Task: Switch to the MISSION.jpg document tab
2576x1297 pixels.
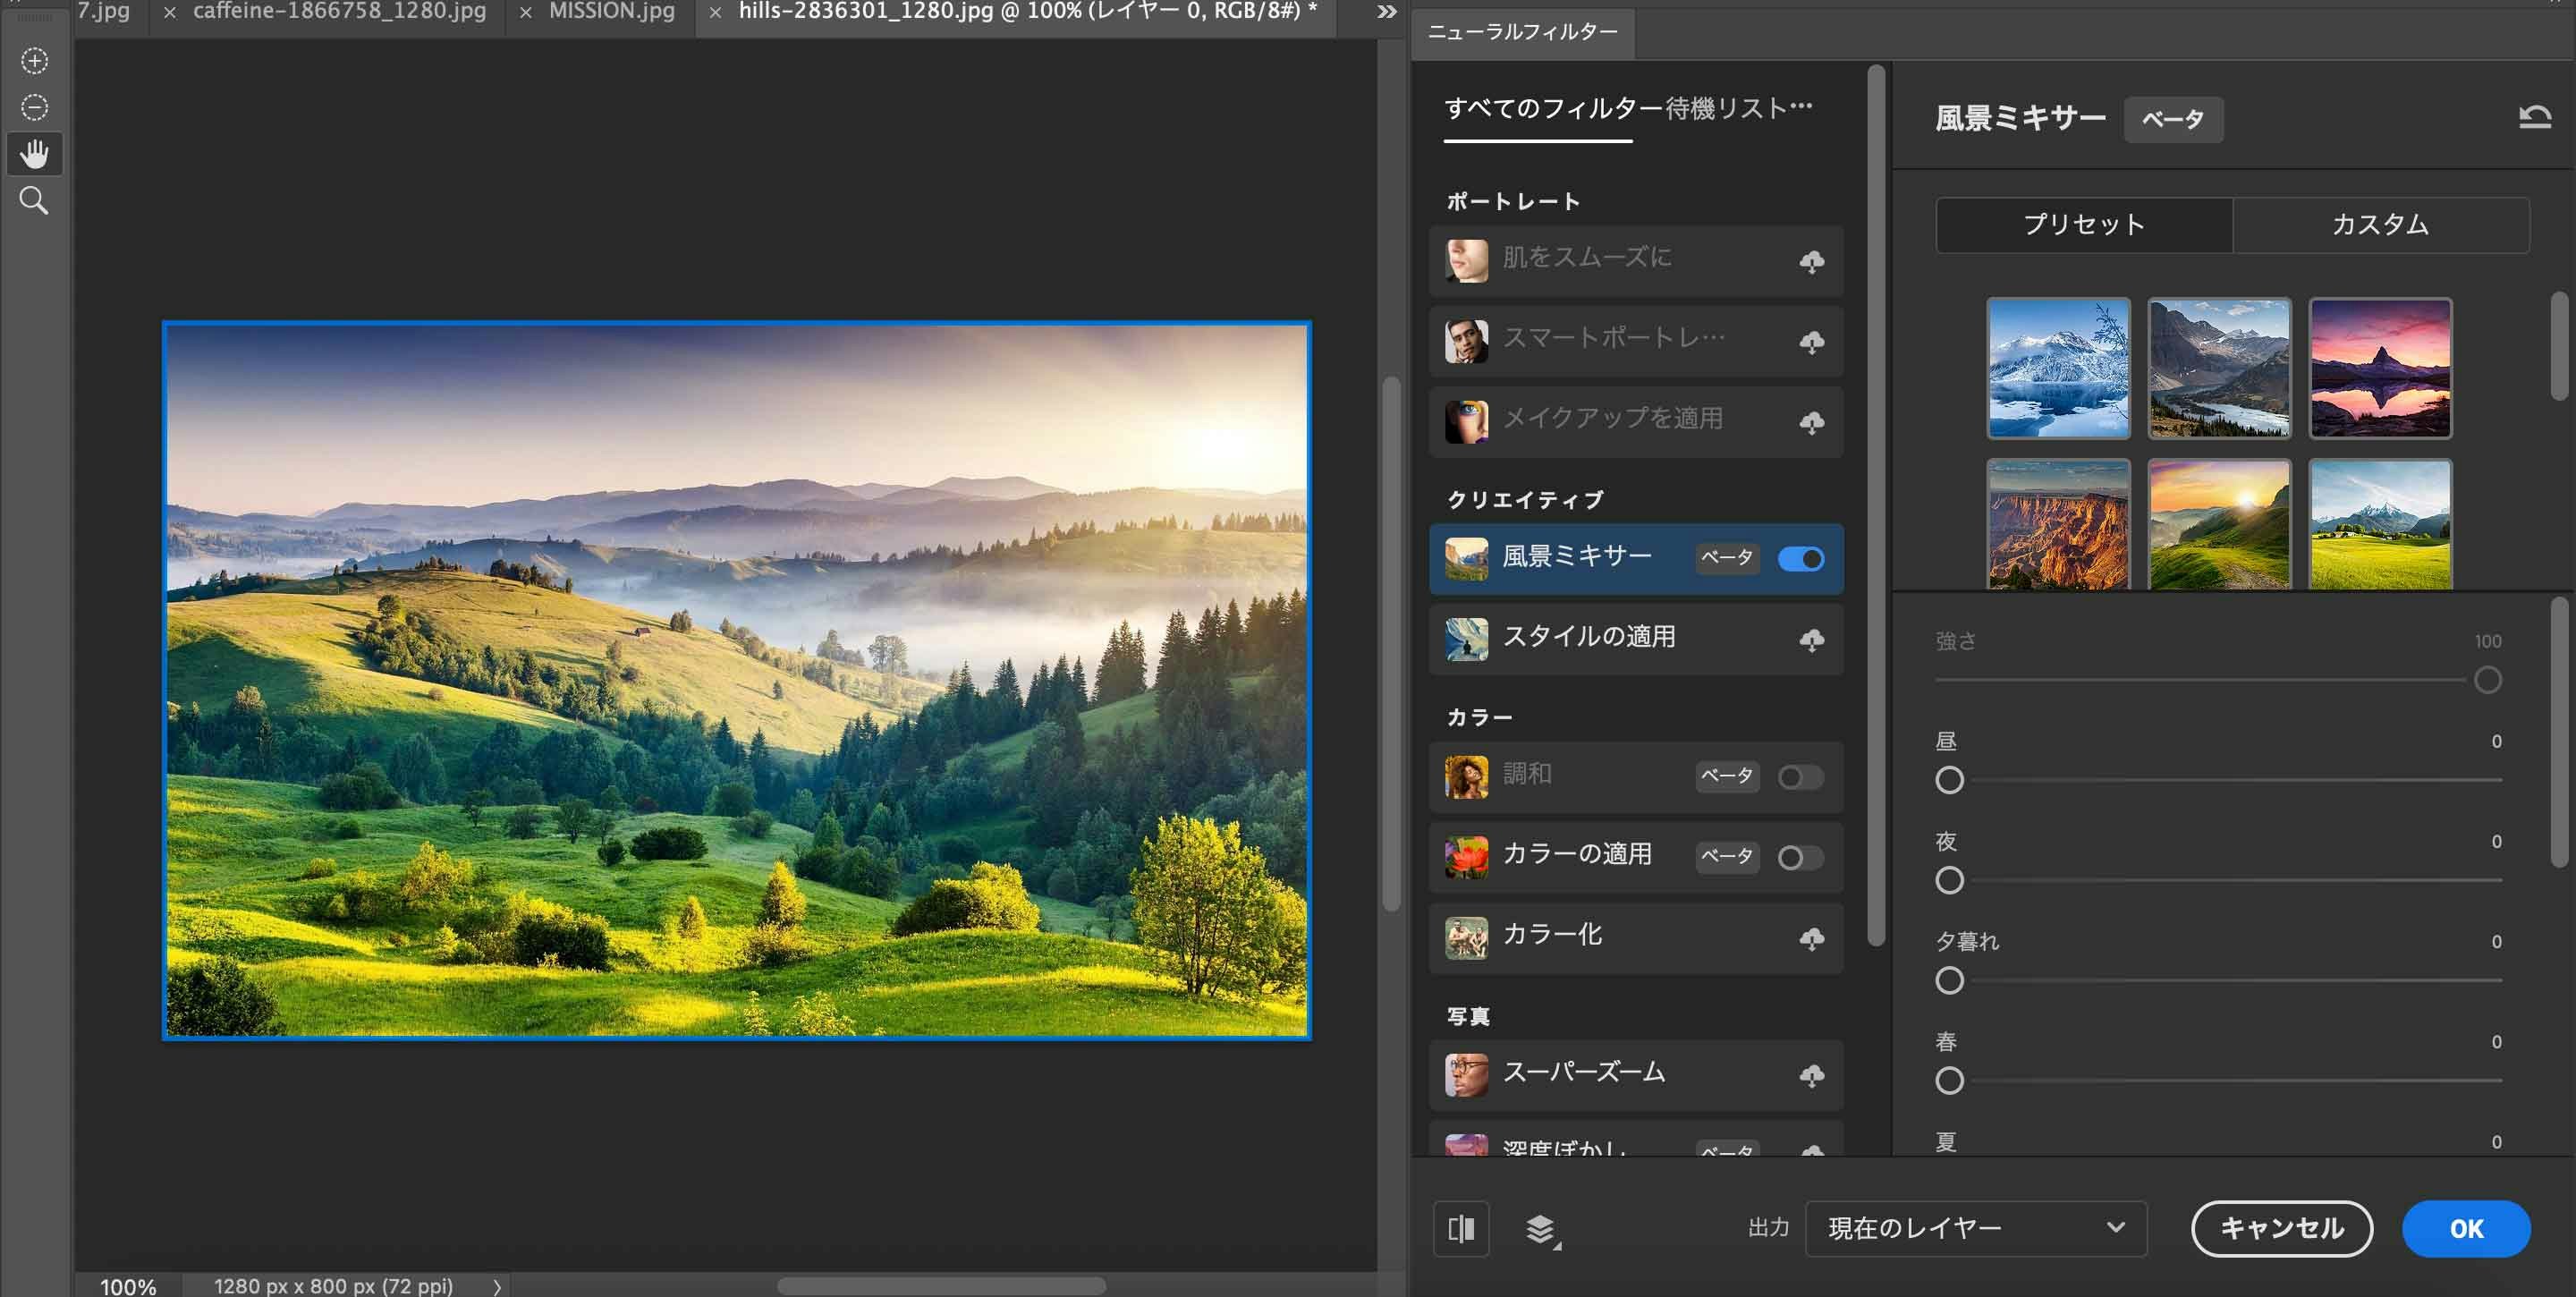Action: click(611, 12)
